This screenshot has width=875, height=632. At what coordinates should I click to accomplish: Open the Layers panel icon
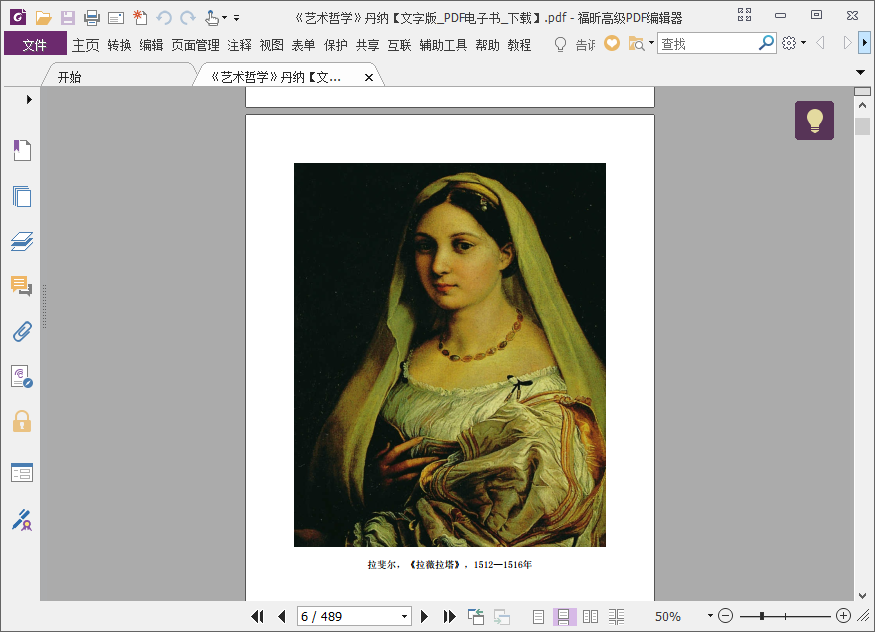[22, 241]
